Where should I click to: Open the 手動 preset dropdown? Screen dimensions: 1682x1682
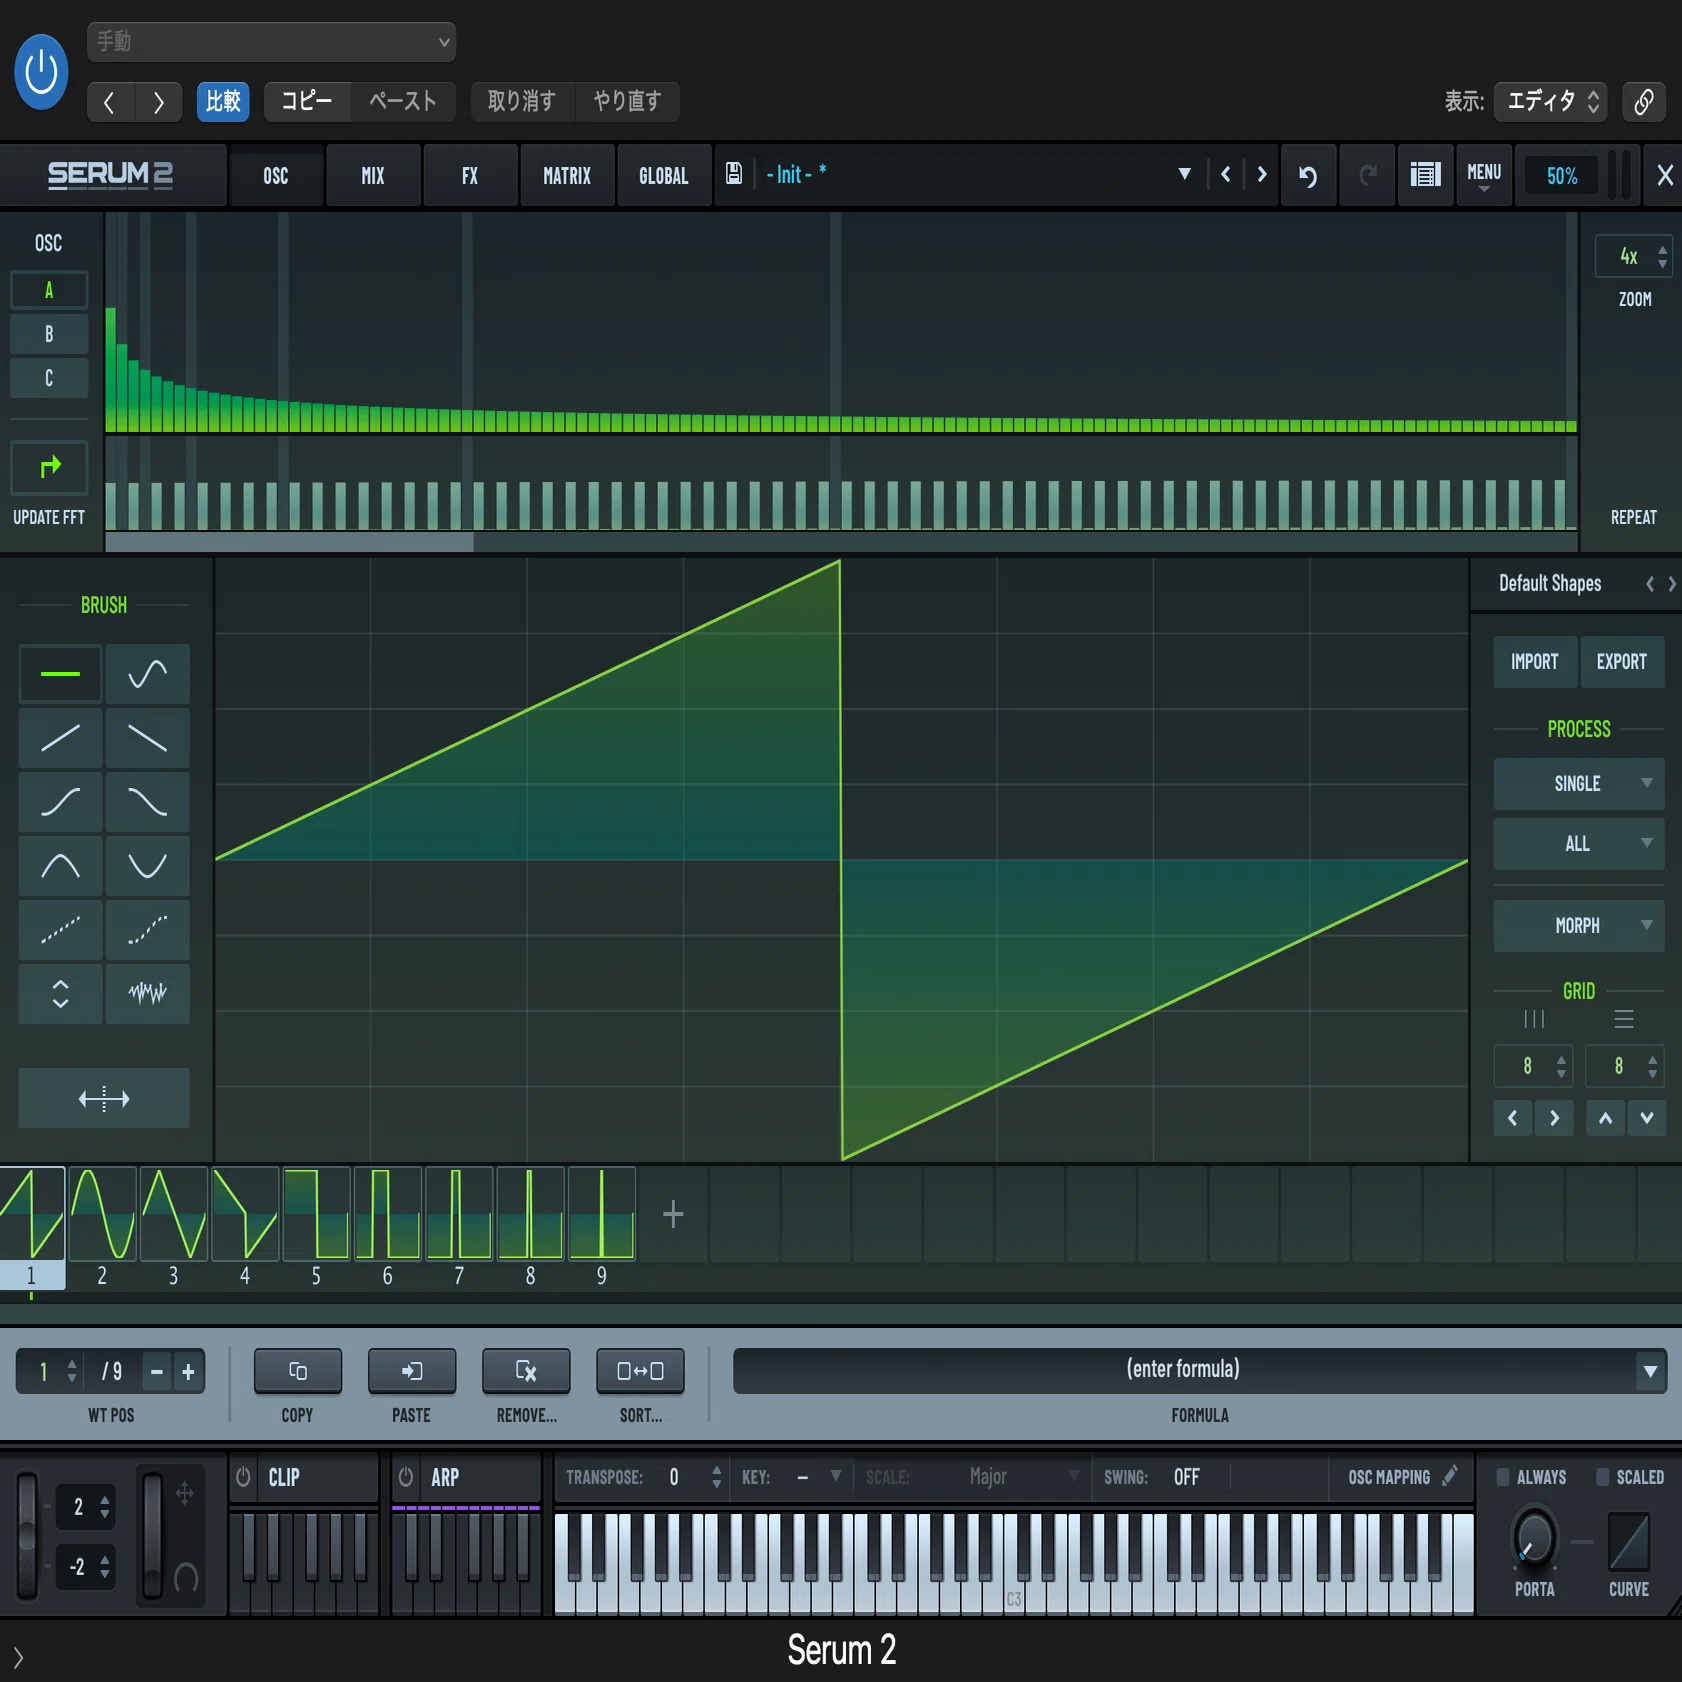[x=271, y=42]
